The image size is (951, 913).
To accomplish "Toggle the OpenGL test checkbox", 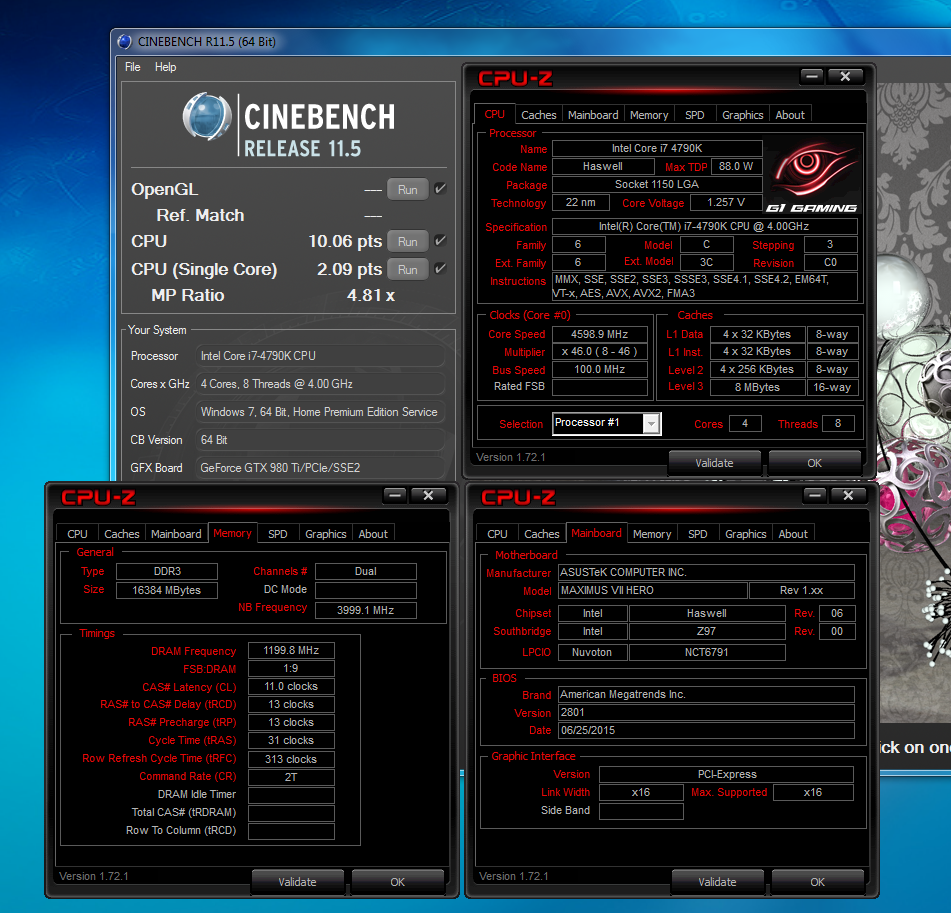I will (x=440, y=189).
